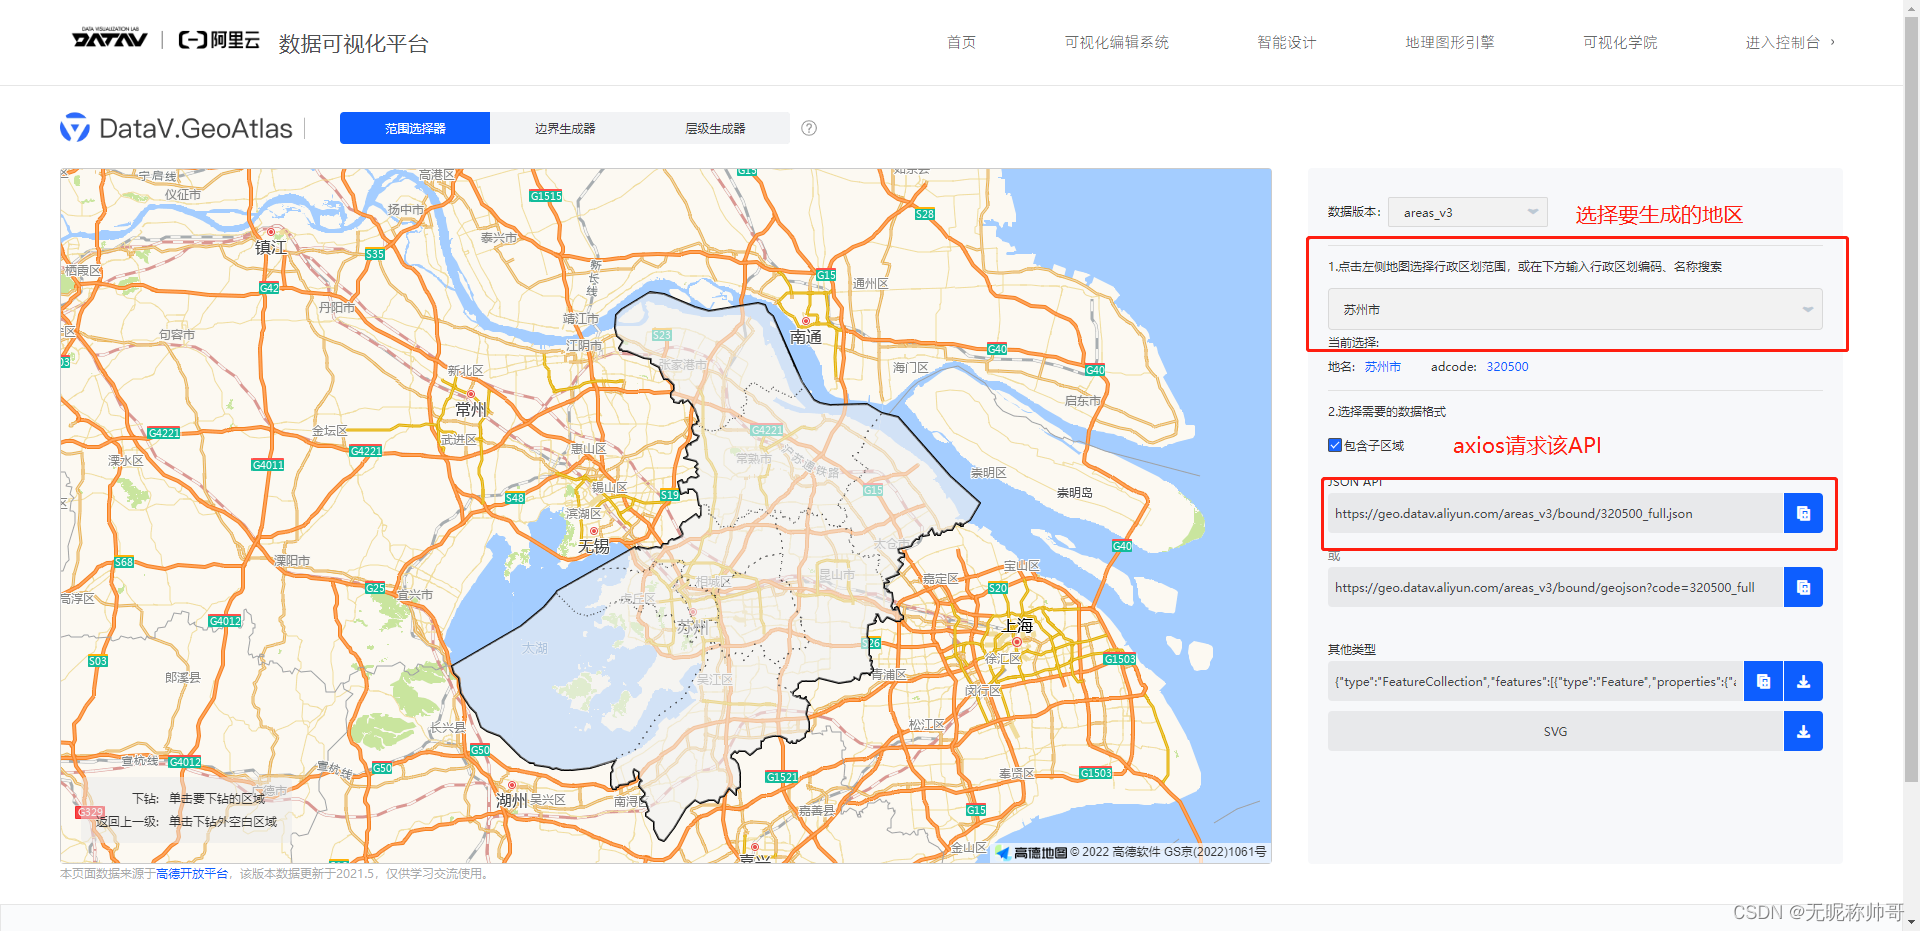Image resolution: width=1920 pixels, height=931 pixels.
Task: Click 丹阳市 label on the map
Action: click(x=336, y=307)
